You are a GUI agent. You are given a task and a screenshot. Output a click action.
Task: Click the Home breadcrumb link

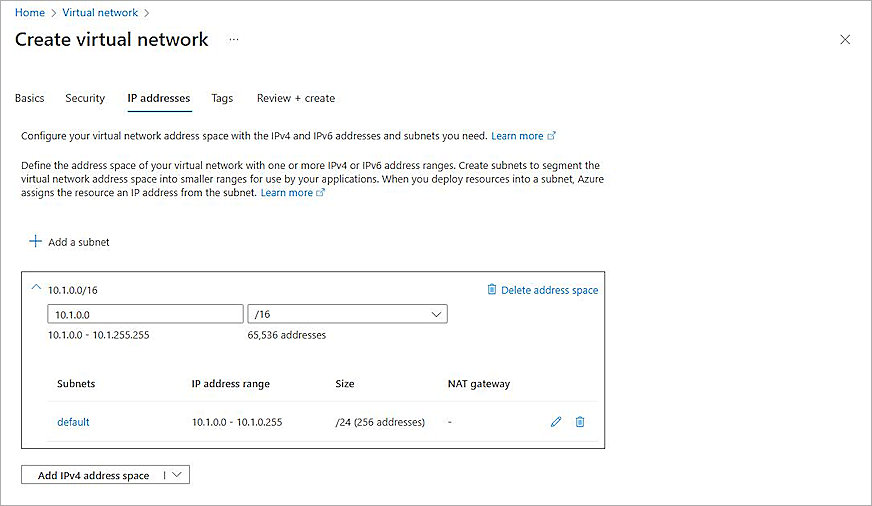(30, 13)
